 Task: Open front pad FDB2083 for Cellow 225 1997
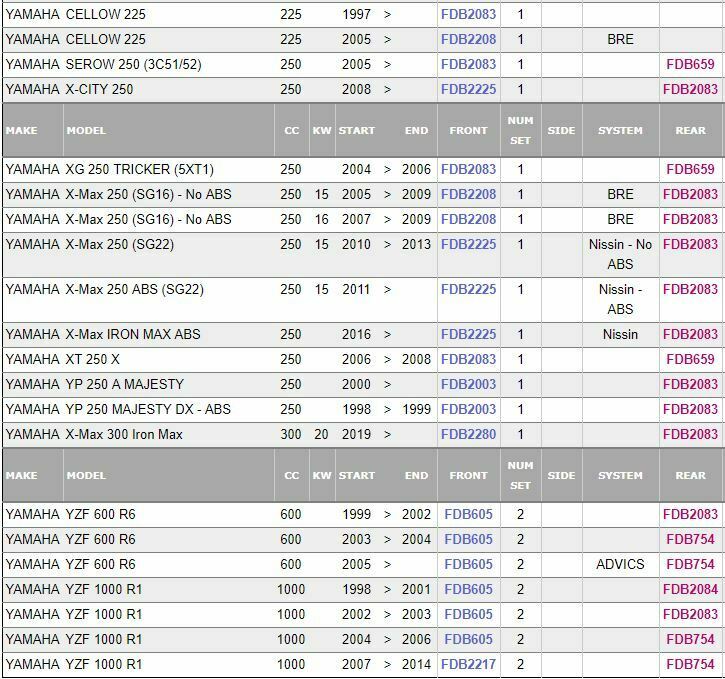468,14
